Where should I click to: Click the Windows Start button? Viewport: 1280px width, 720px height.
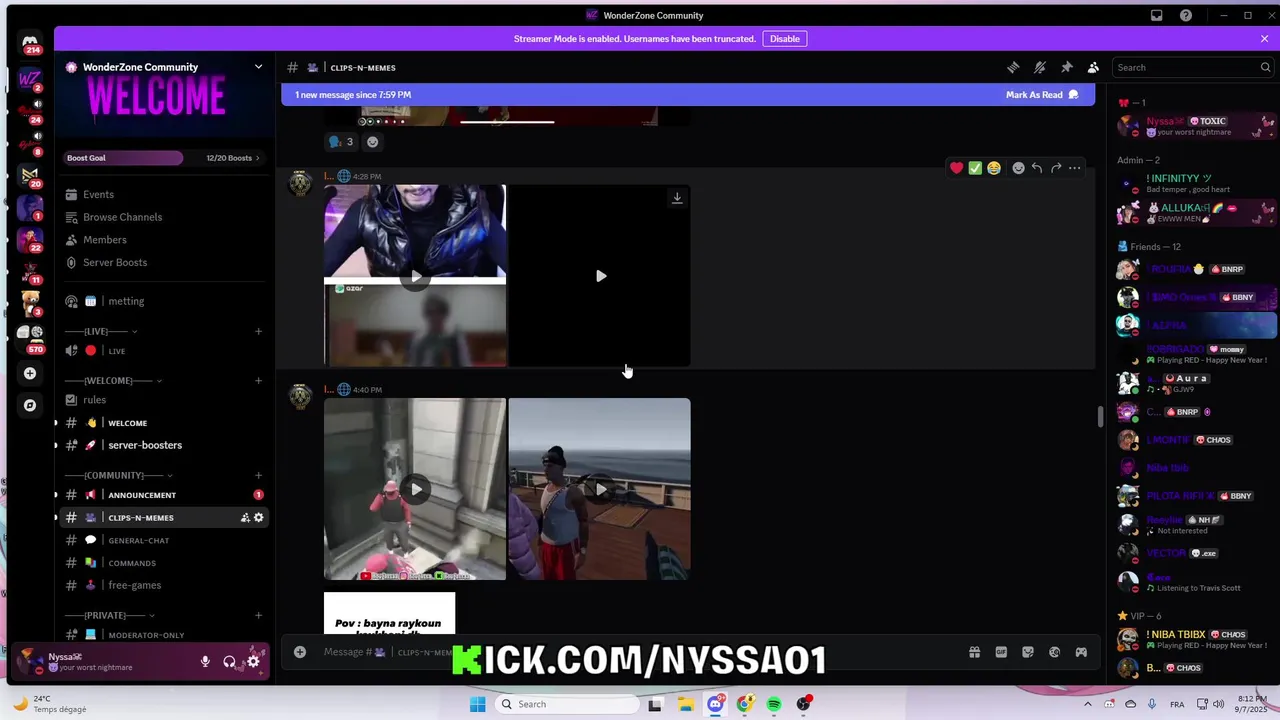coord(478,704)
